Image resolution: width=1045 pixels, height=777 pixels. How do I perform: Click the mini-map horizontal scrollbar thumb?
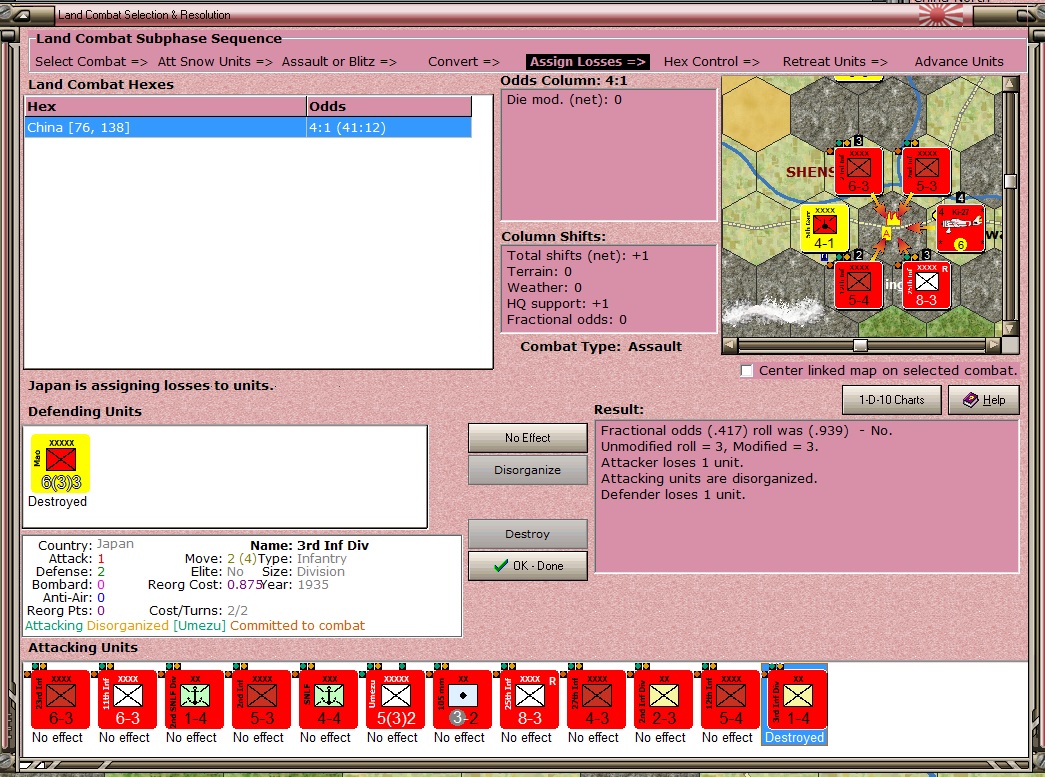click(860, 345)
